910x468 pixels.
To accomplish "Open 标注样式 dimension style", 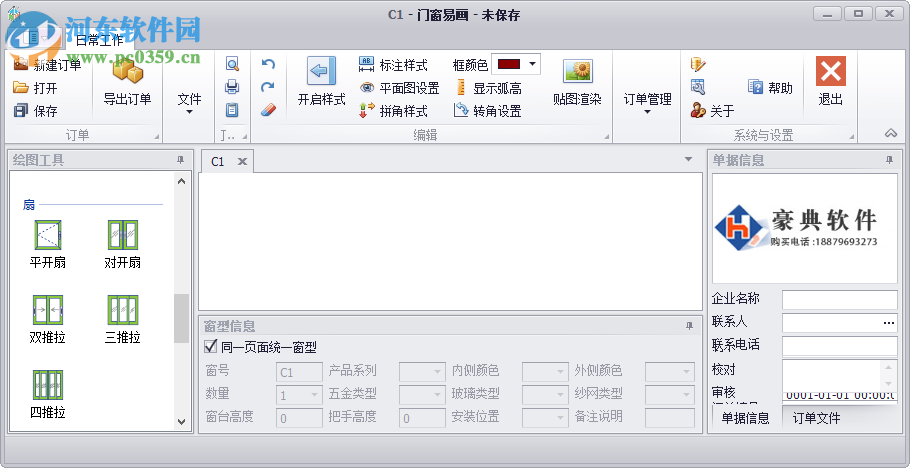I will pyautogui.click(x=393, y=65).
